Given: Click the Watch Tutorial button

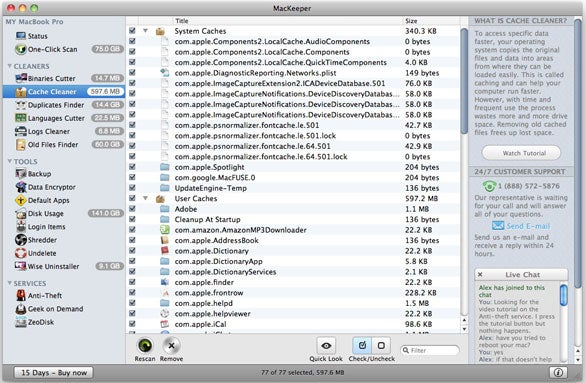Looking at the screenshot, I should pyautogui.click(x=521, y=153).
